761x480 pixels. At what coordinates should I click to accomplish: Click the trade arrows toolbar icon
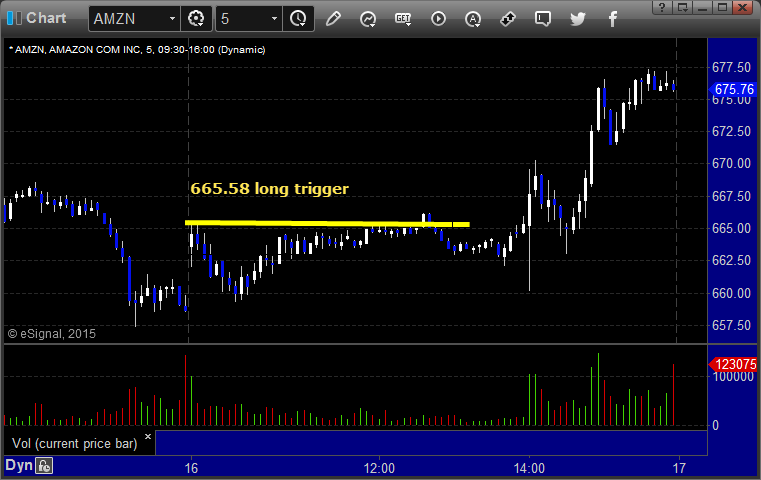pyautogui.click(x=508, y=19)
